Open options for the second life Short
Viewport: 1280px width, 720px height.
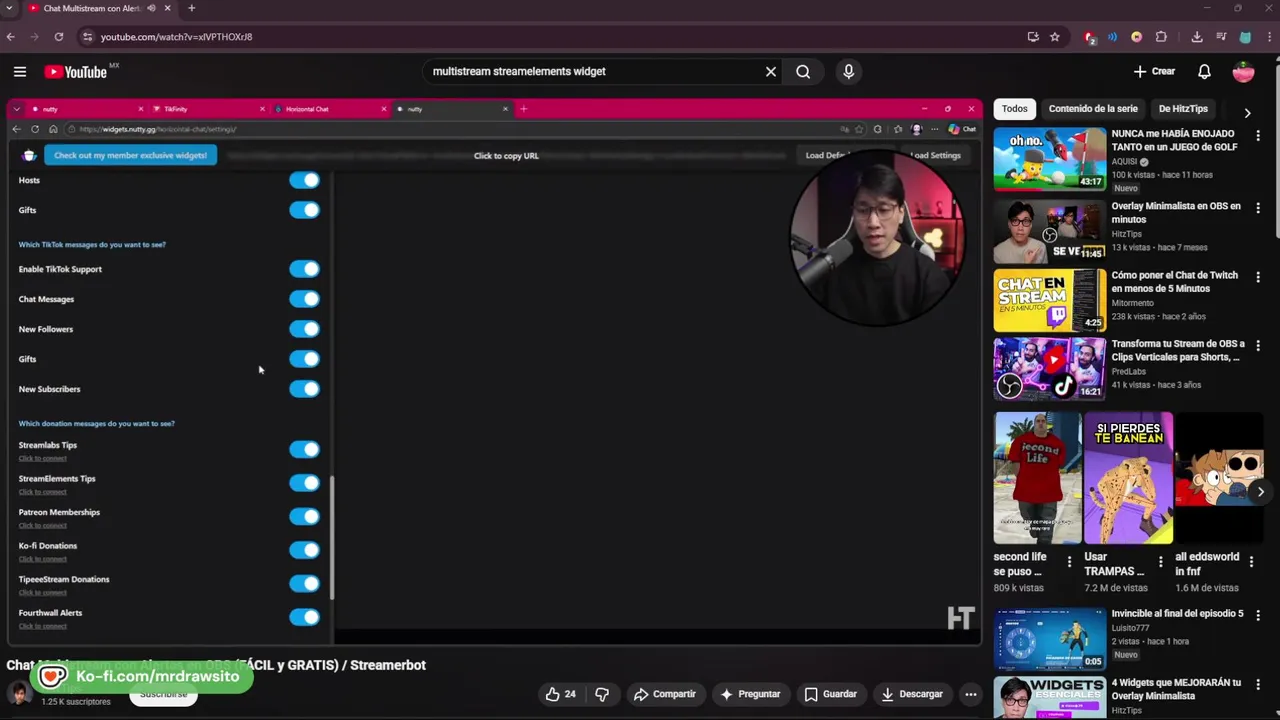(x=1069, y=561)
